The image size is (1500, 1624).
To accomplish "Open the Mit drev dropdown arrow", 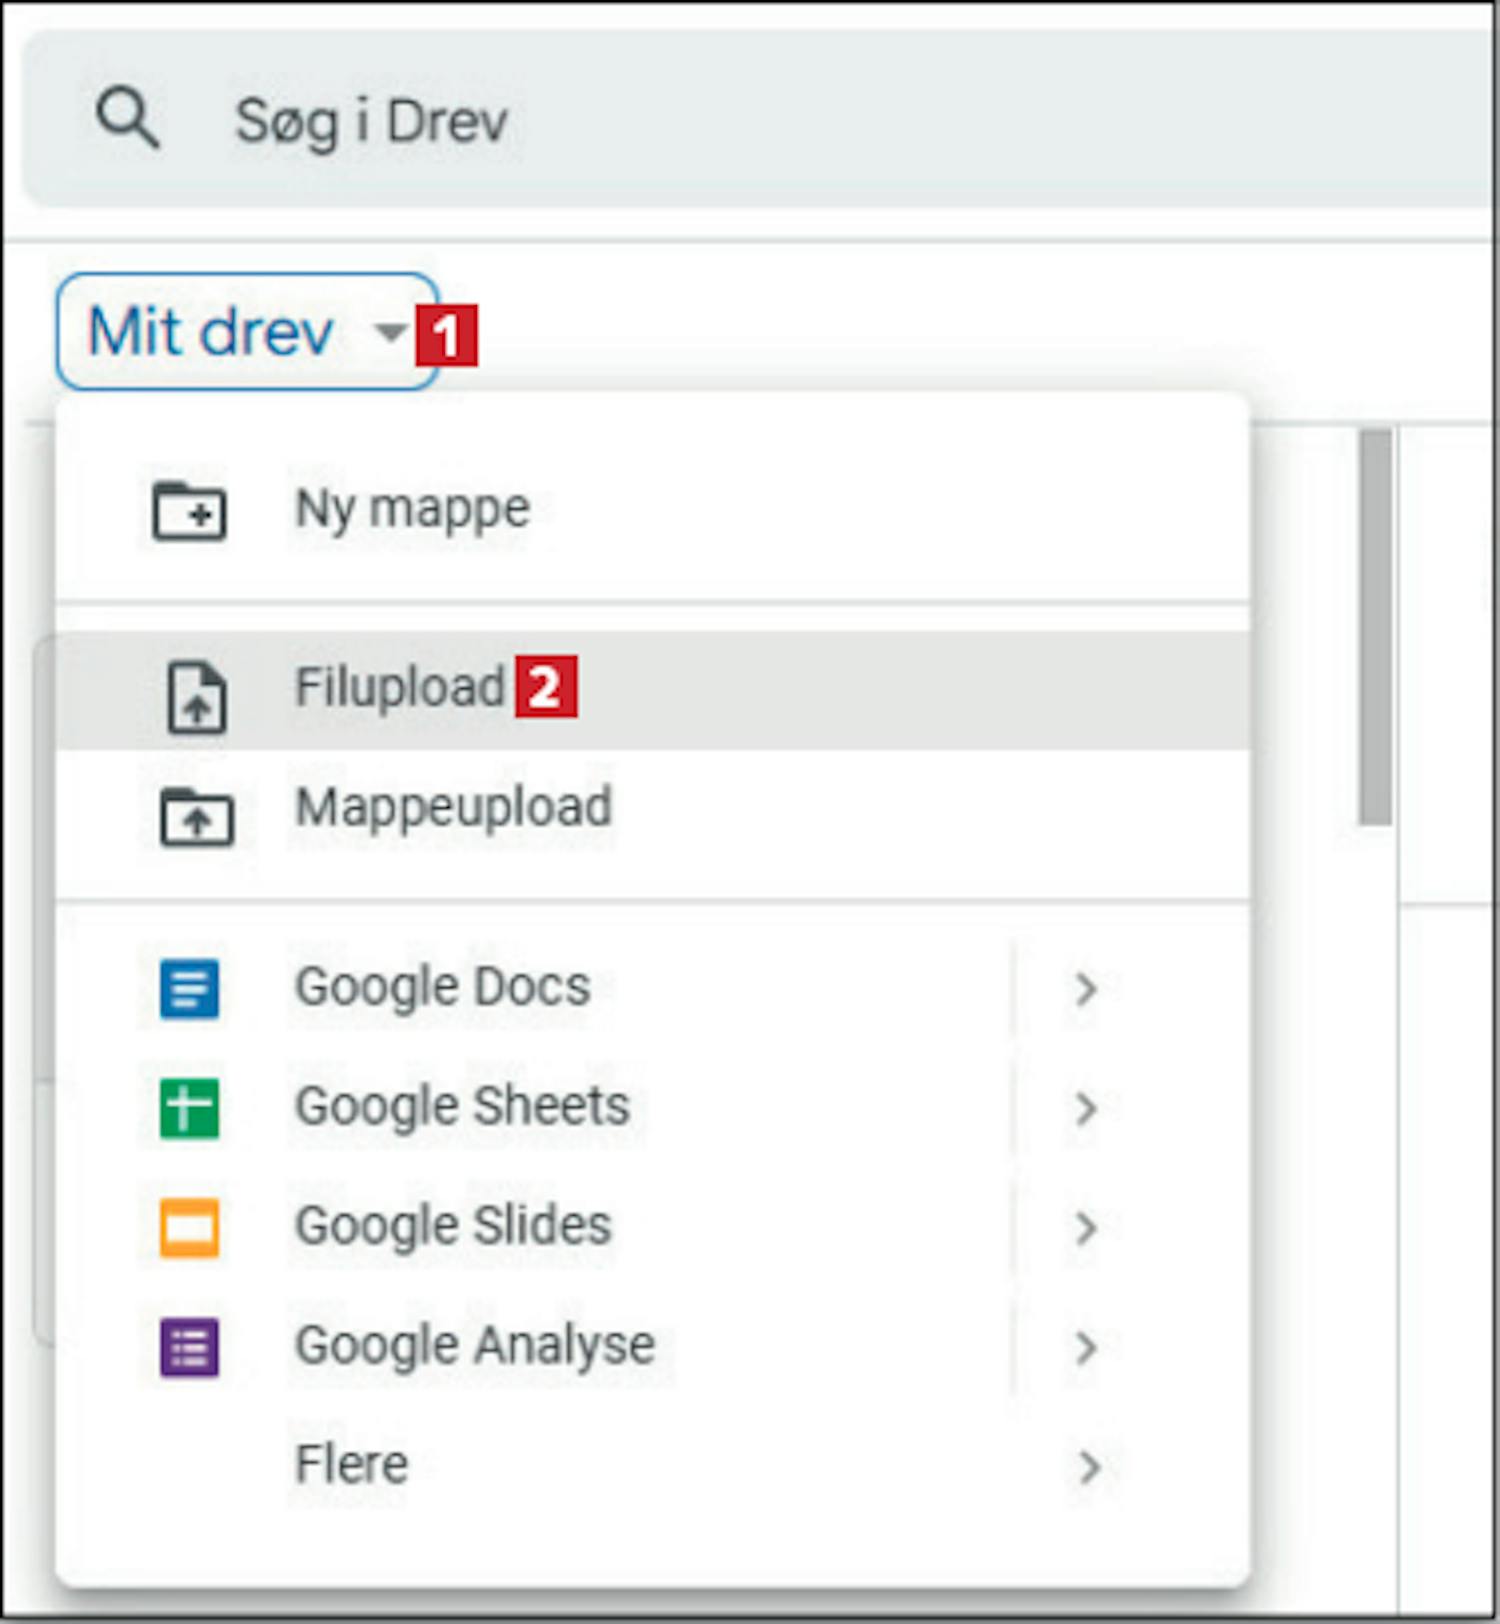I will pos(389,331).
